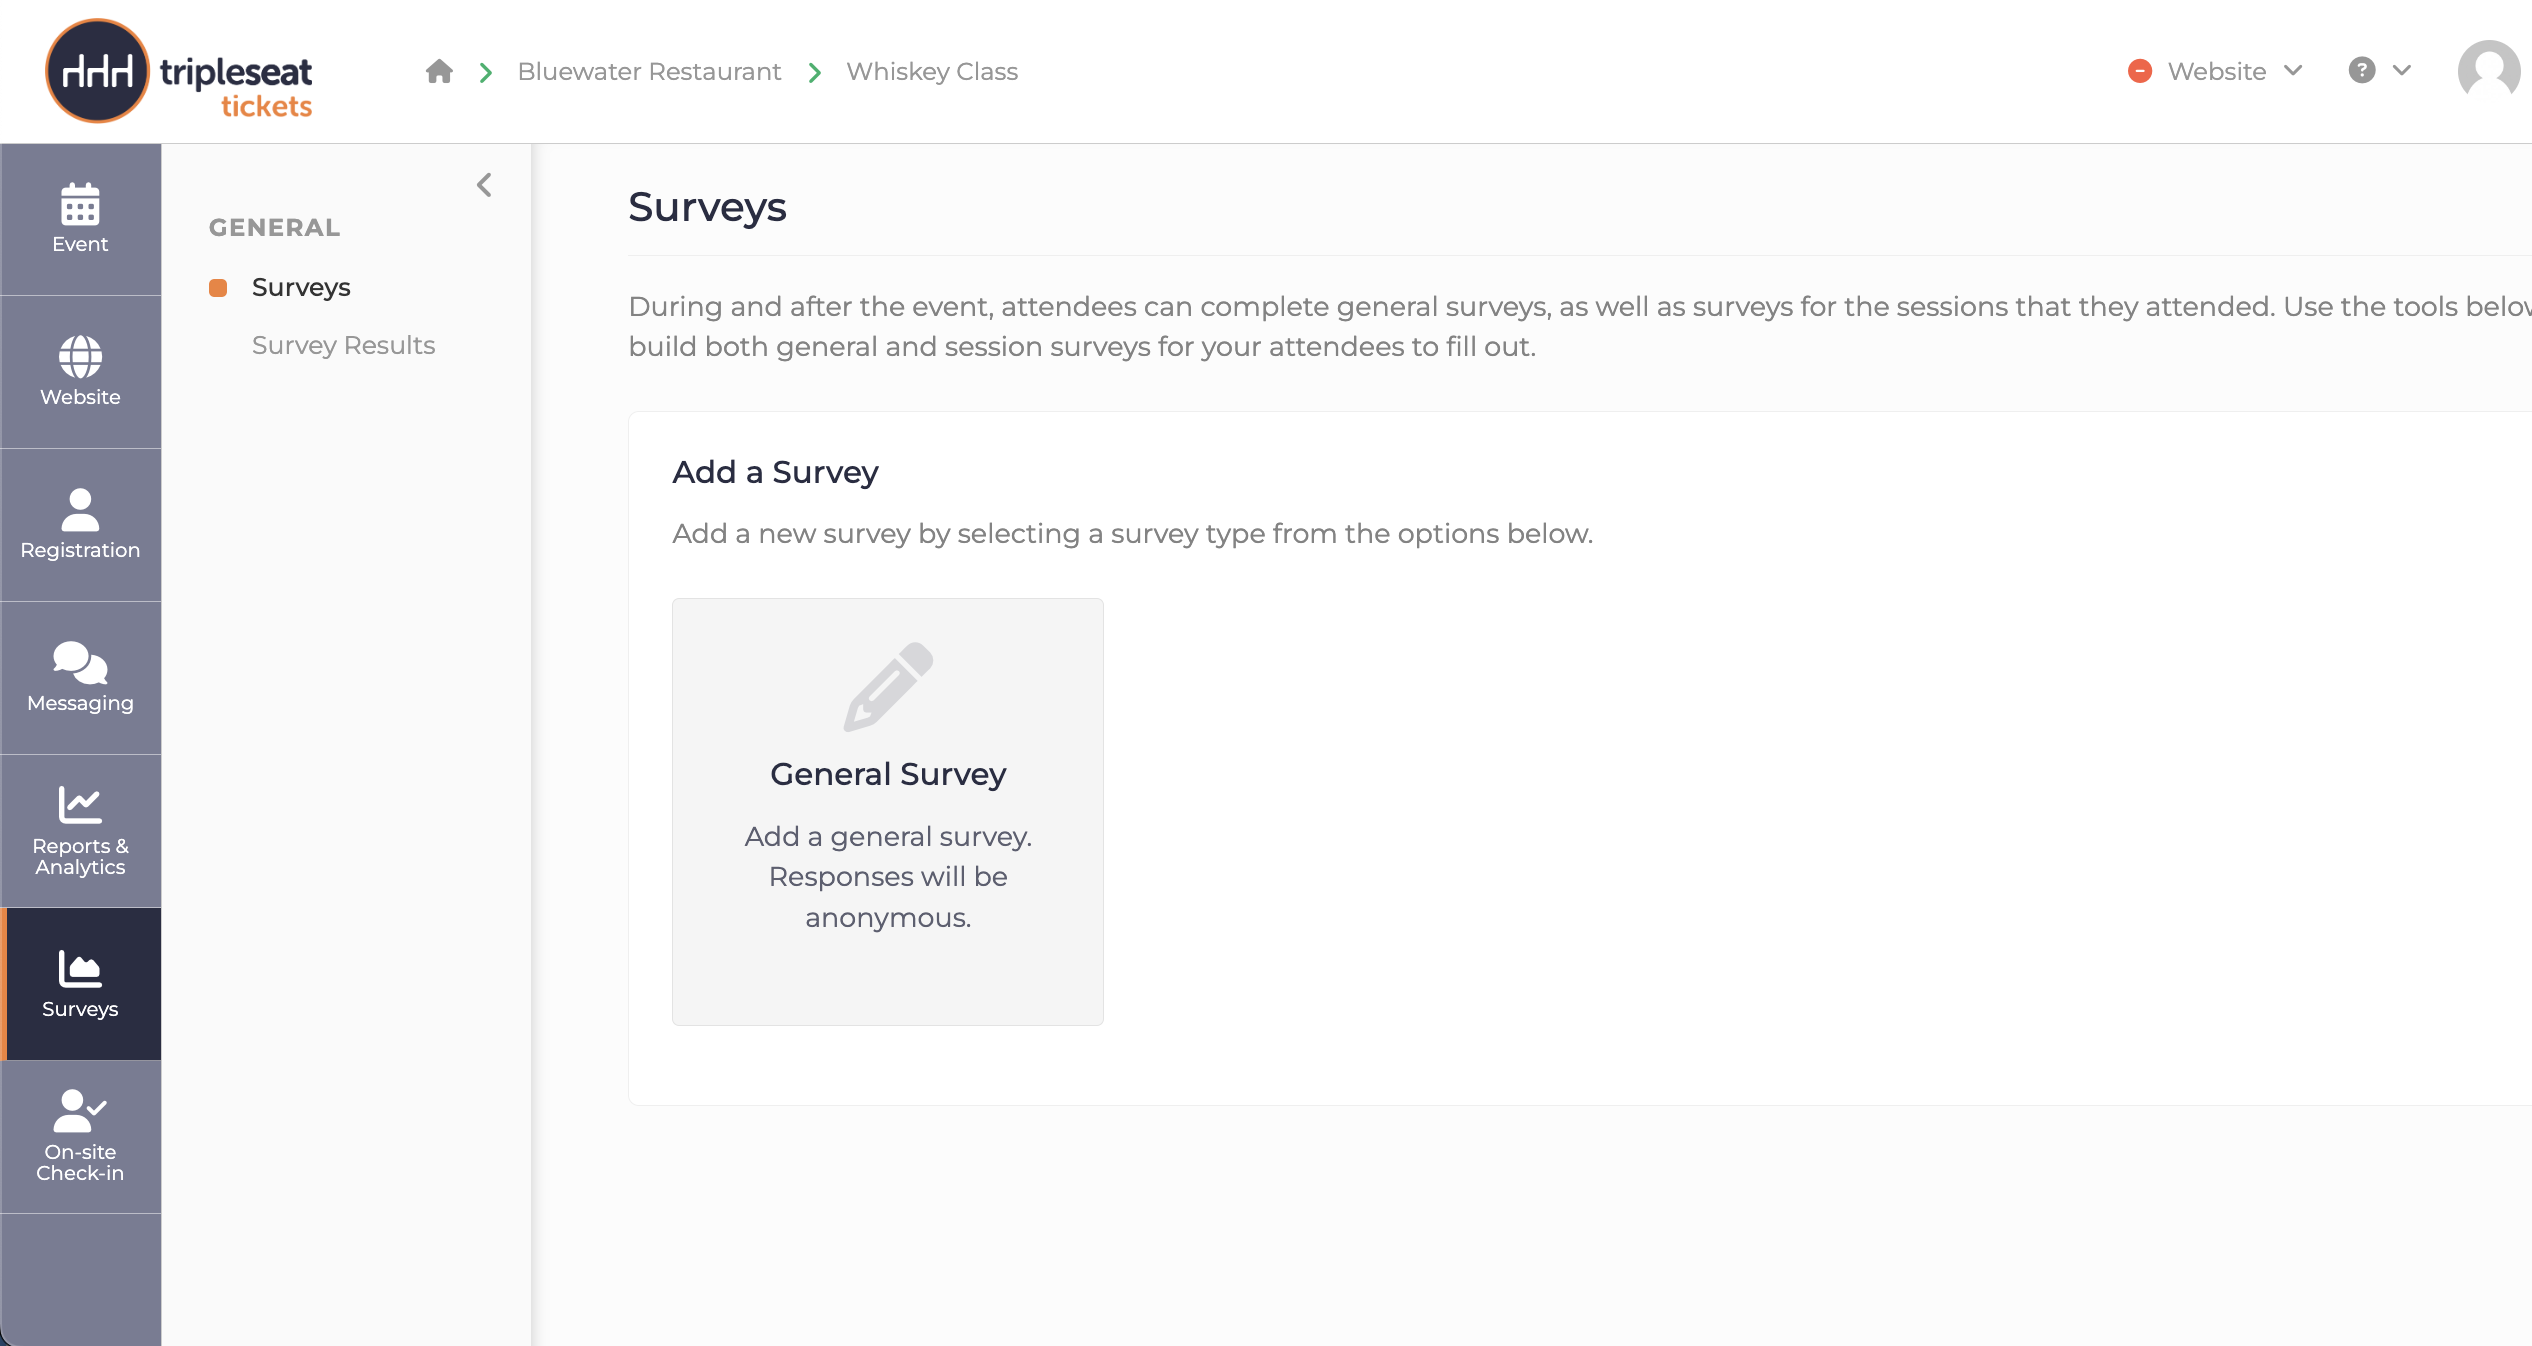Open Reports & Analytics chart icon
The image size is (2532, 1346).
[x=80, y=805]
